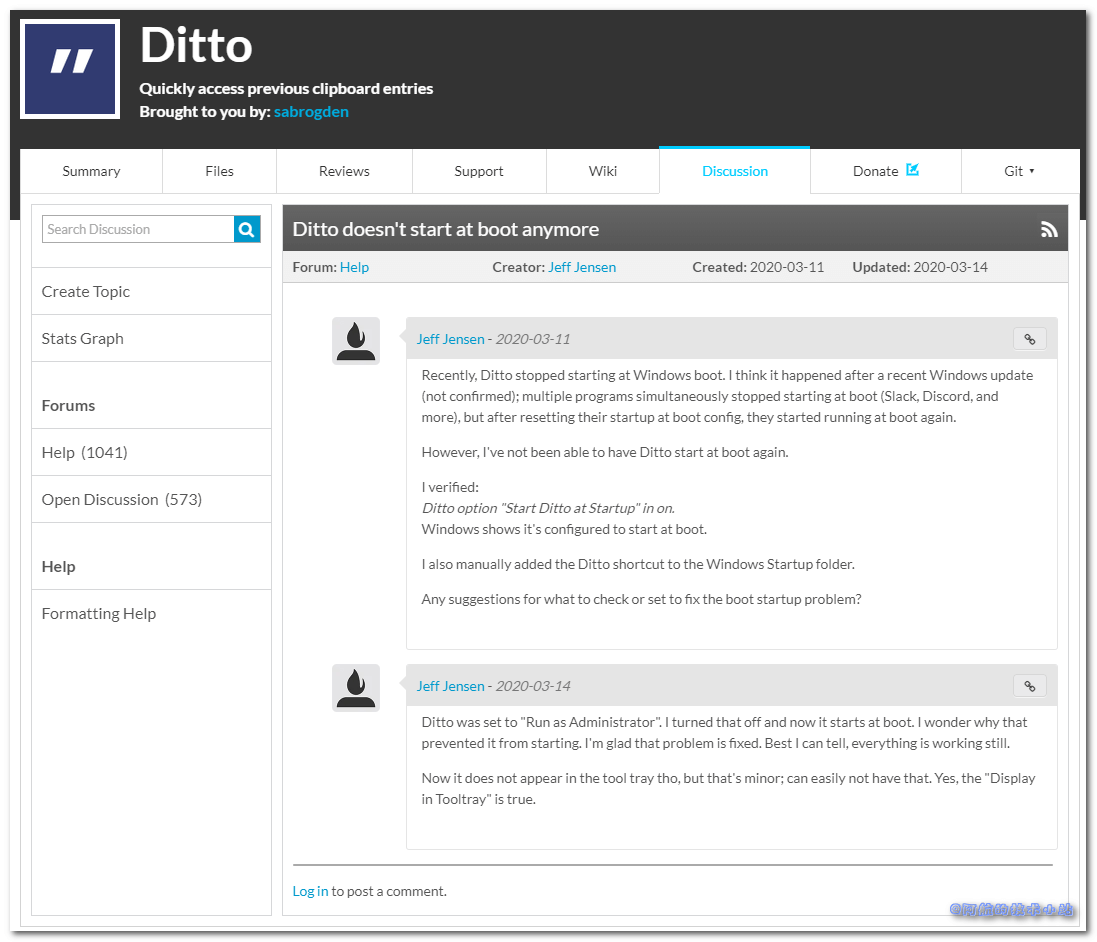Go to the Support tab
Viewport: 1097px width, 942px height.
pyautogui.click(x=479, y=170)
